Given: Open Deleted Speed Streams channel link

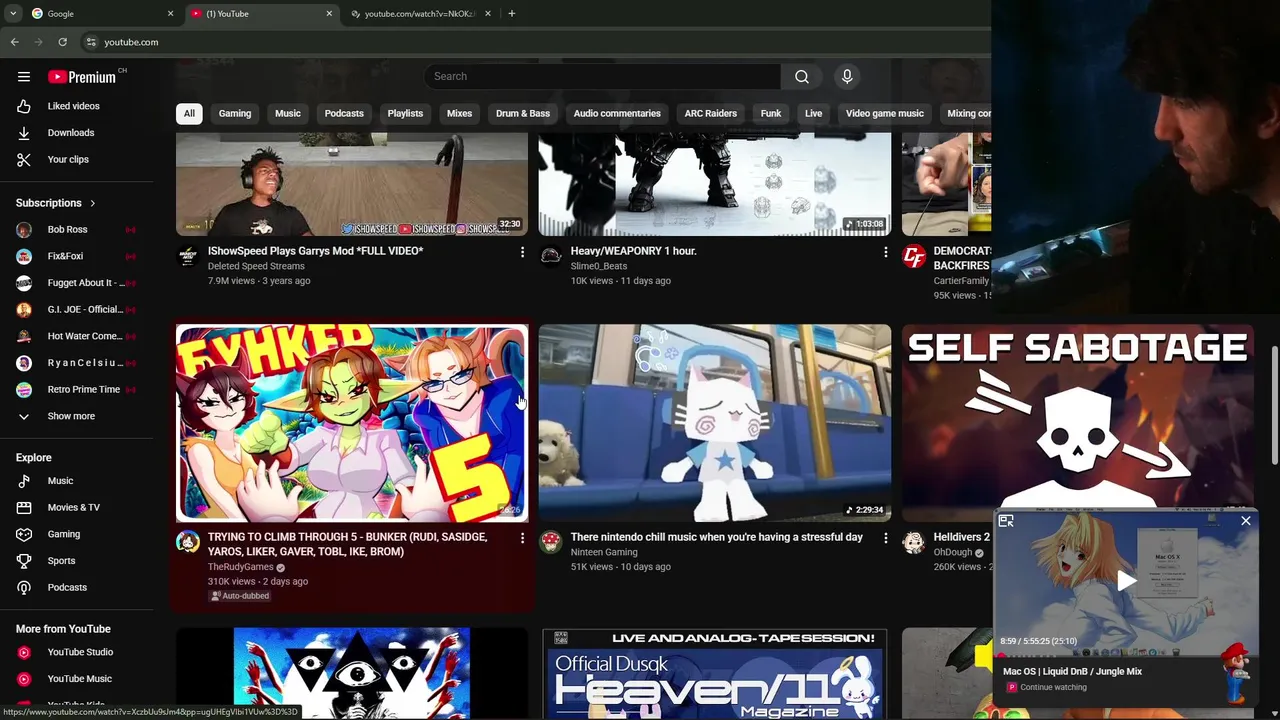Looking at the screenshot, I should click(x=256, y=266).
